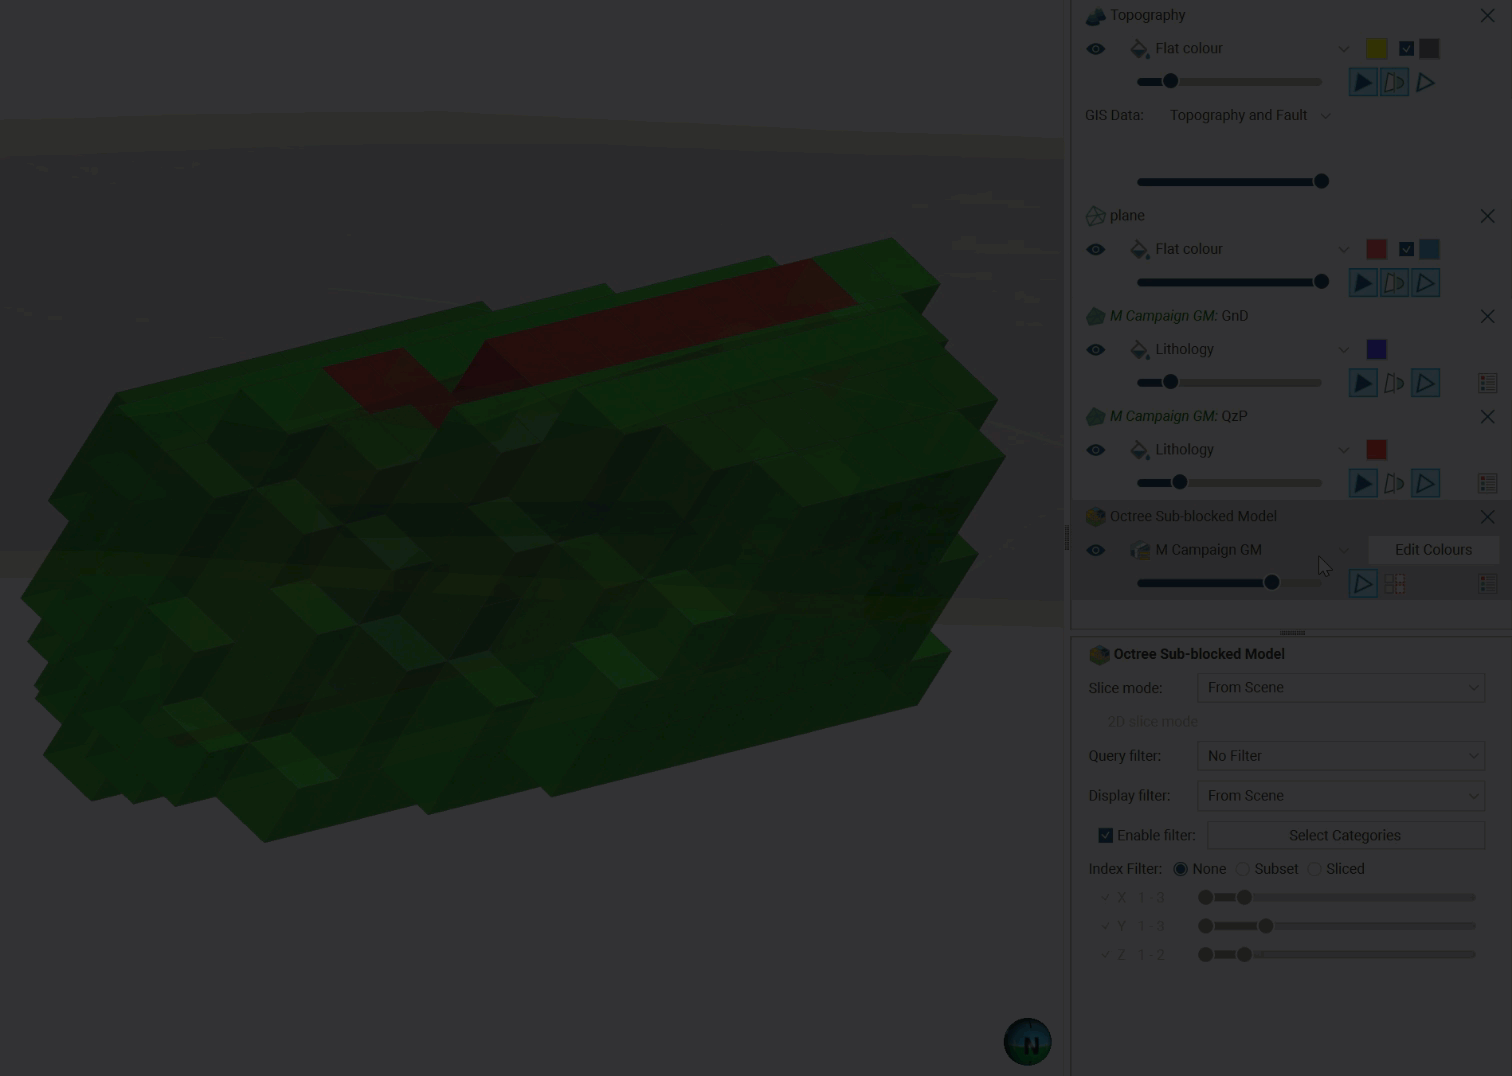Screen dimensions: 1512x1076
Task: Click the slice-along icon in the Topography row
Action: click(x=1394, y=82)
